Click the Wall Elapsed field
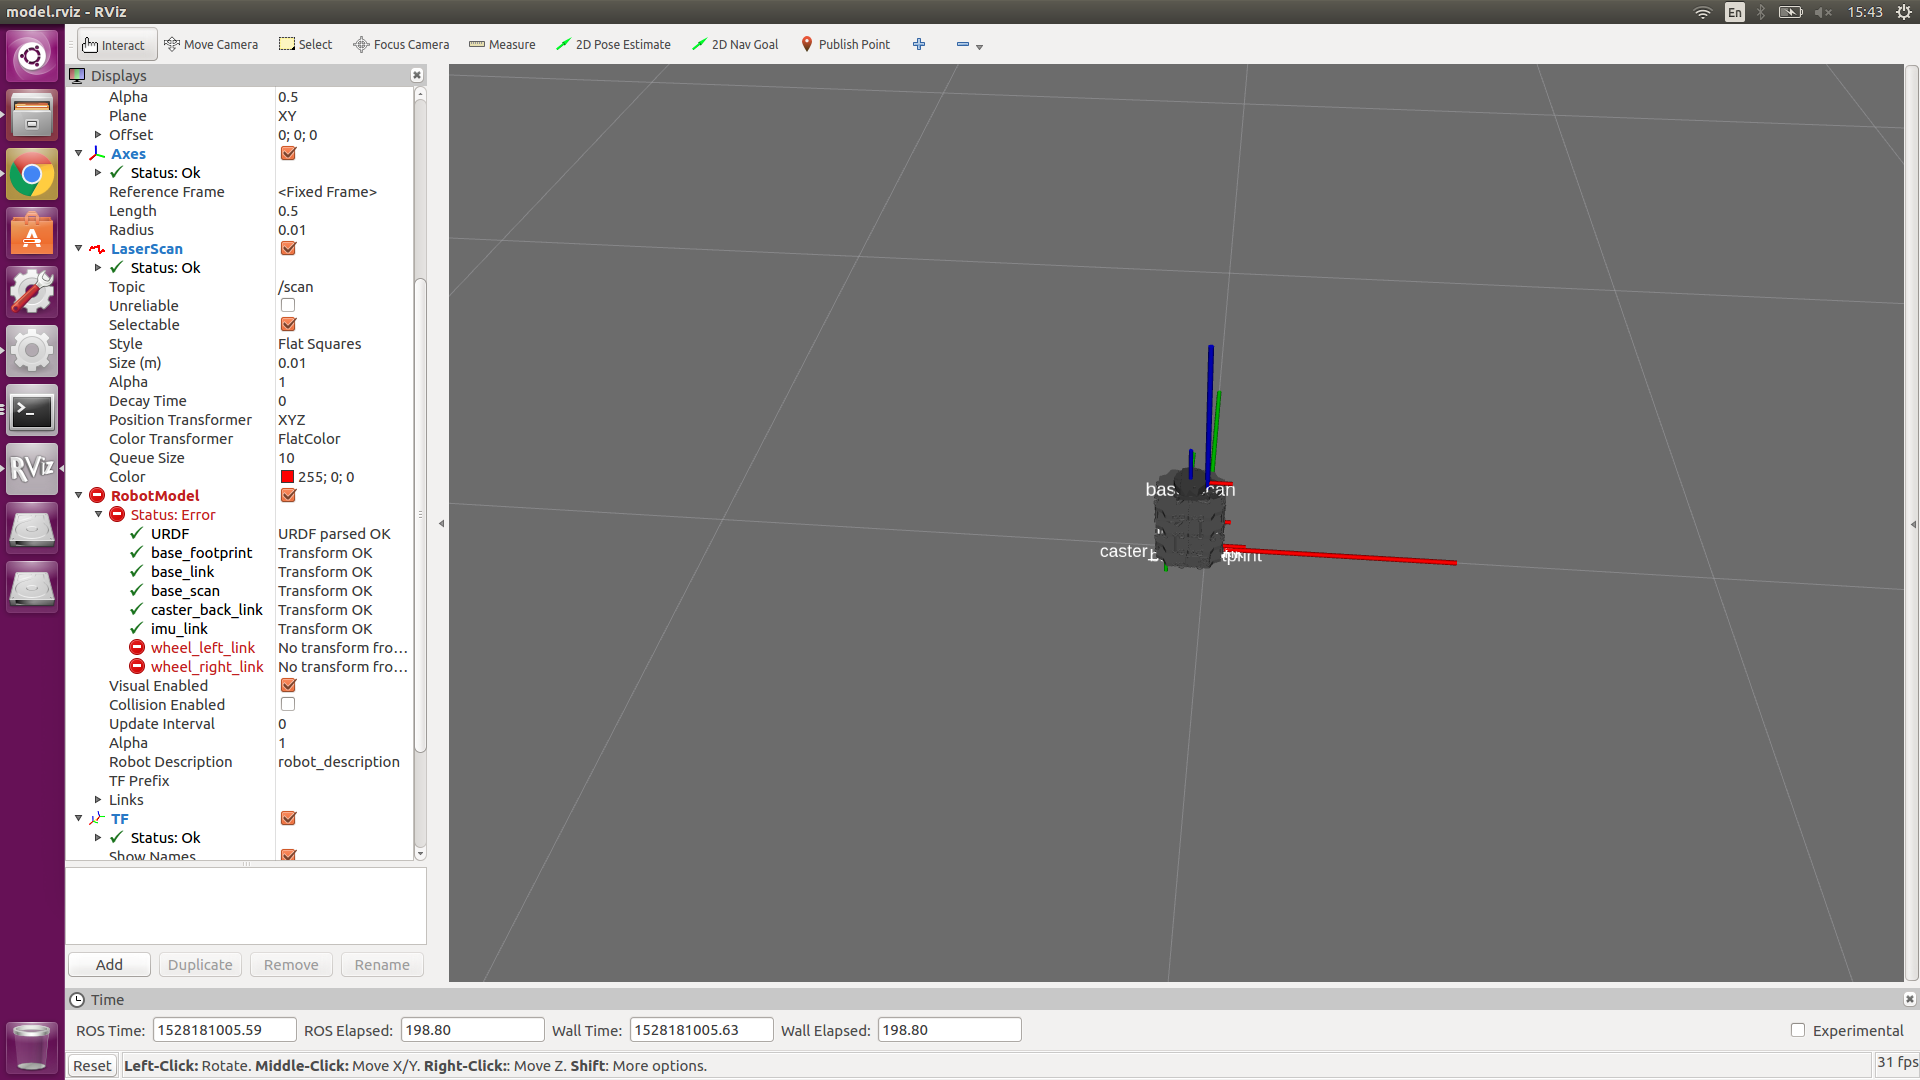 point(949,1030)
